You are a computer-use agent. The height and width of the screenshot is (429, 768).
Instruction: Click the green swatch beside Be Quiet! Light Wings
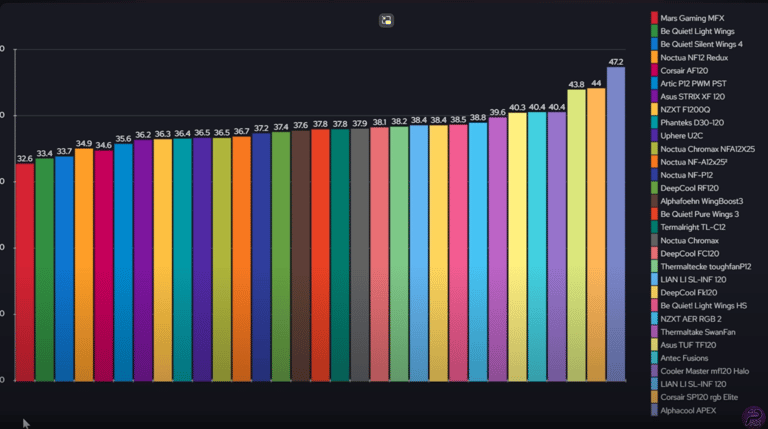654,31
